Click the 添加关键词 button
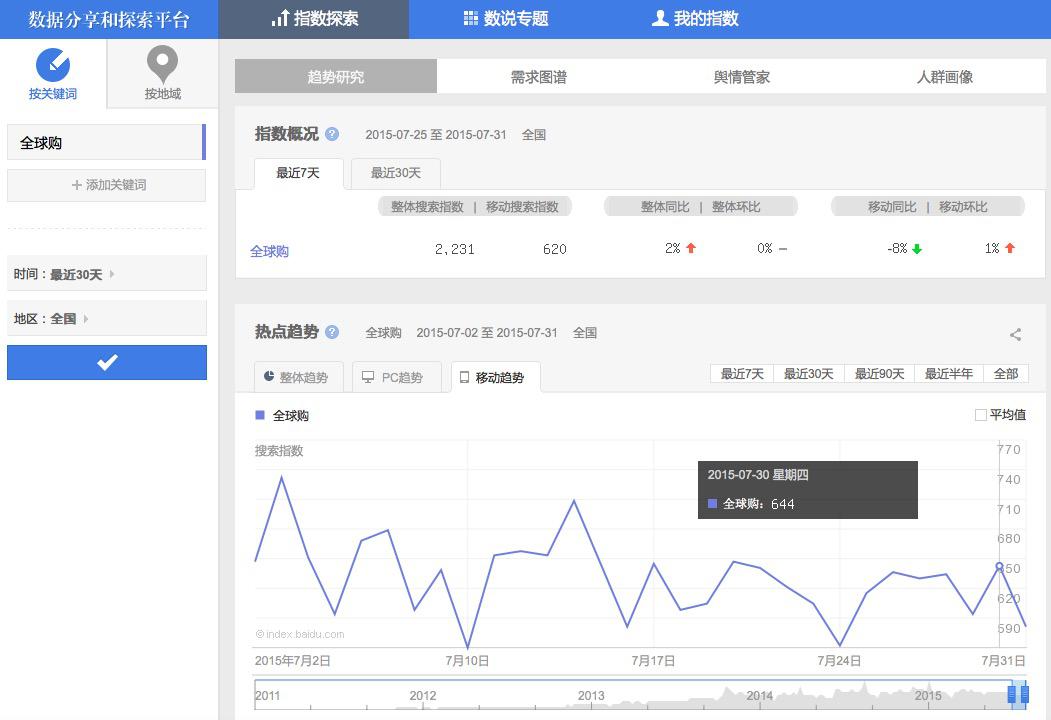Screen dimensions: 1051x720 coord(107,185)
